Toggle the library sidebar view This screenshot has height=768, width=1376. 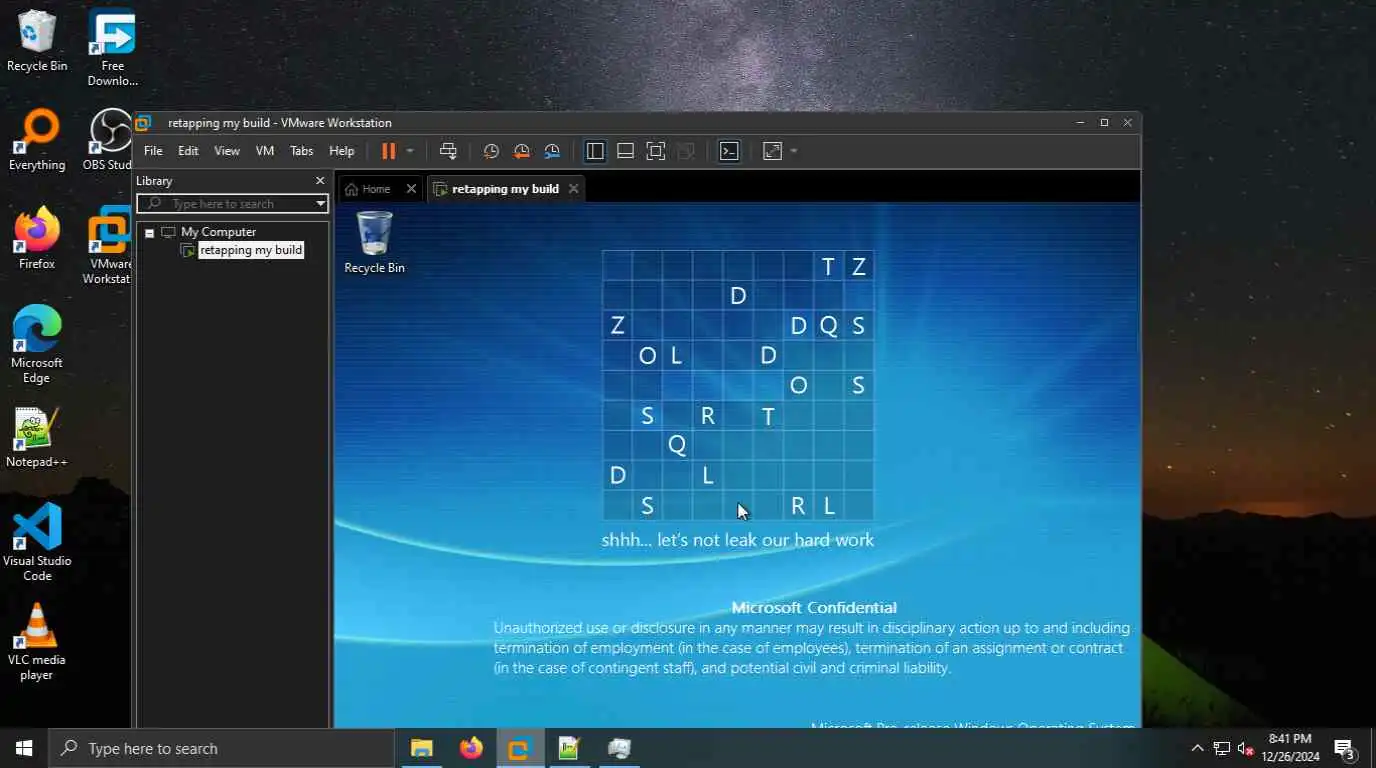pos(595,151)
